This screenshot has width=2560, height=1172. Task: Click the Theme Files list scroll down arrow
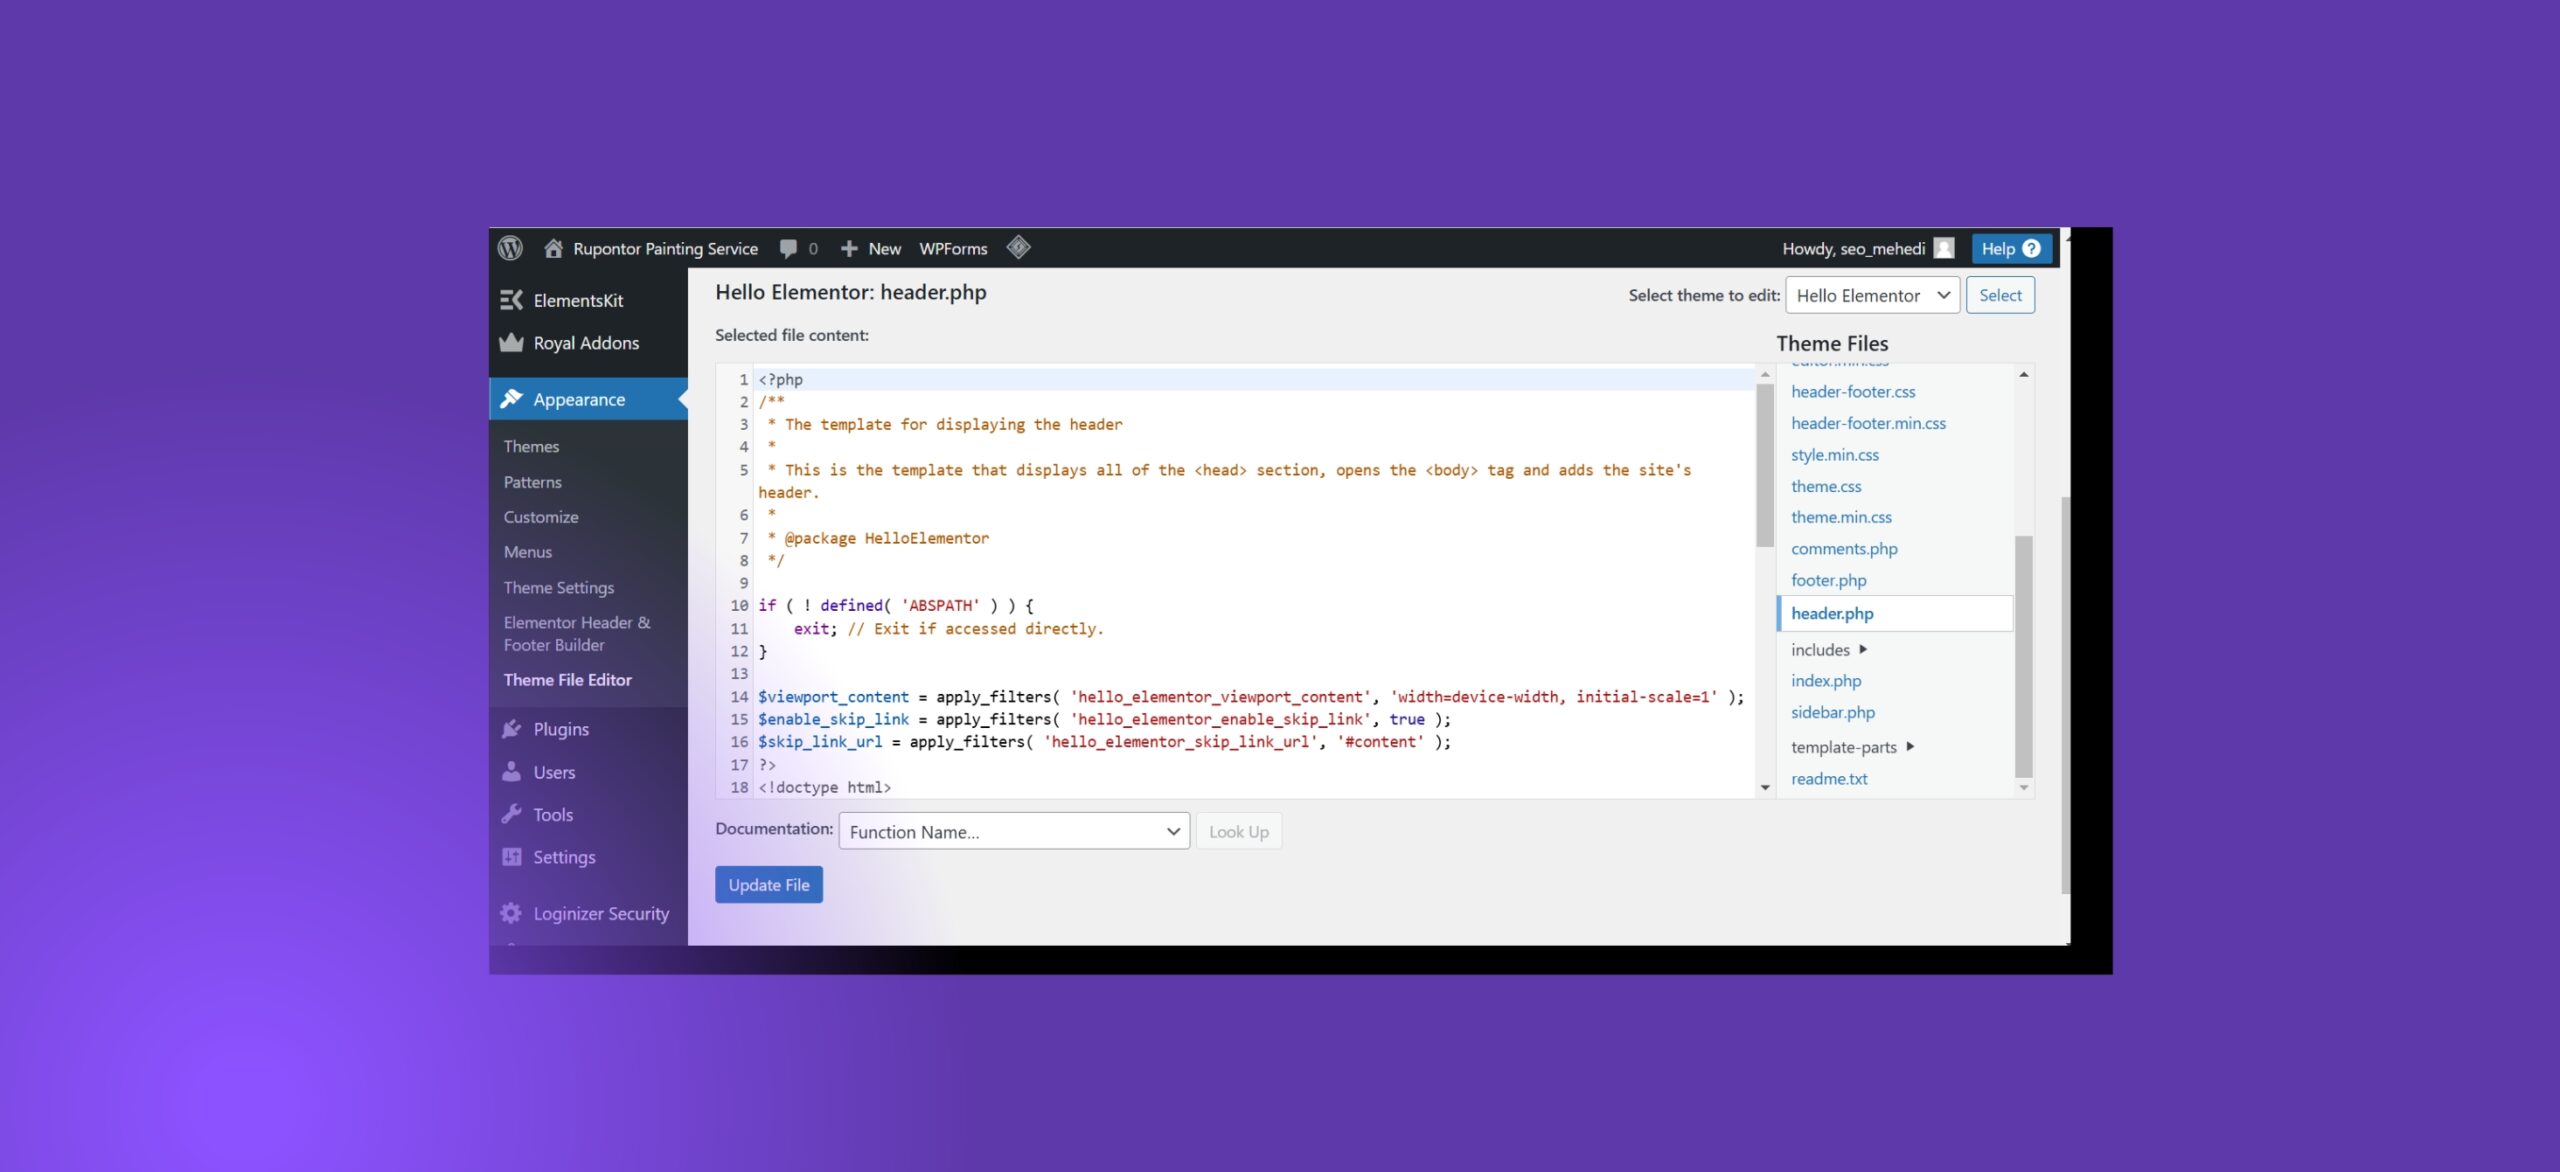(x=2024, y=788)
